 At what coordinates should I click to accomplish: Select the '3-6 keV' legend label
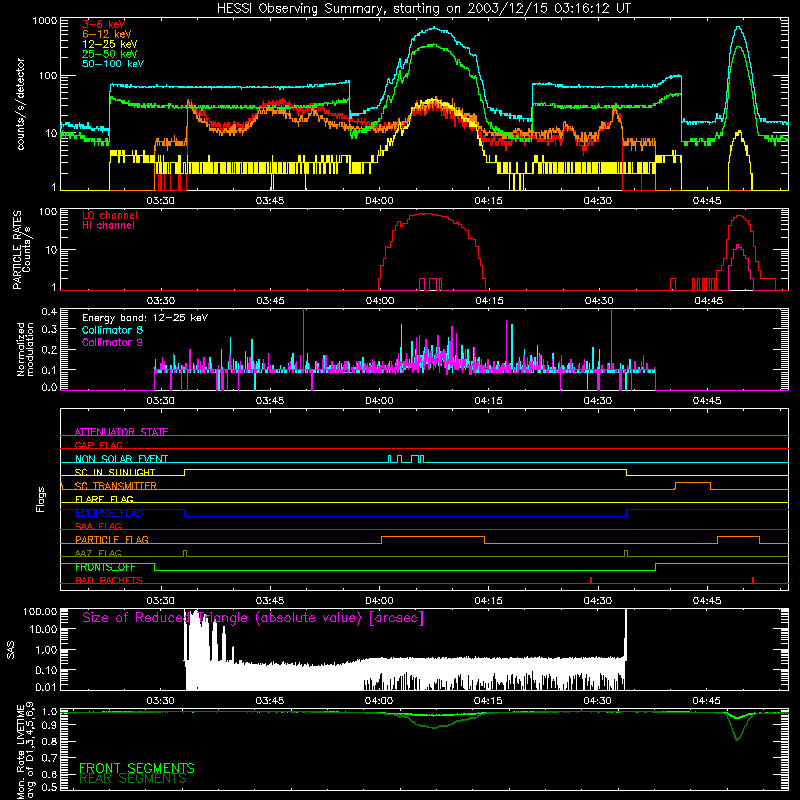(x=103, y=24)
